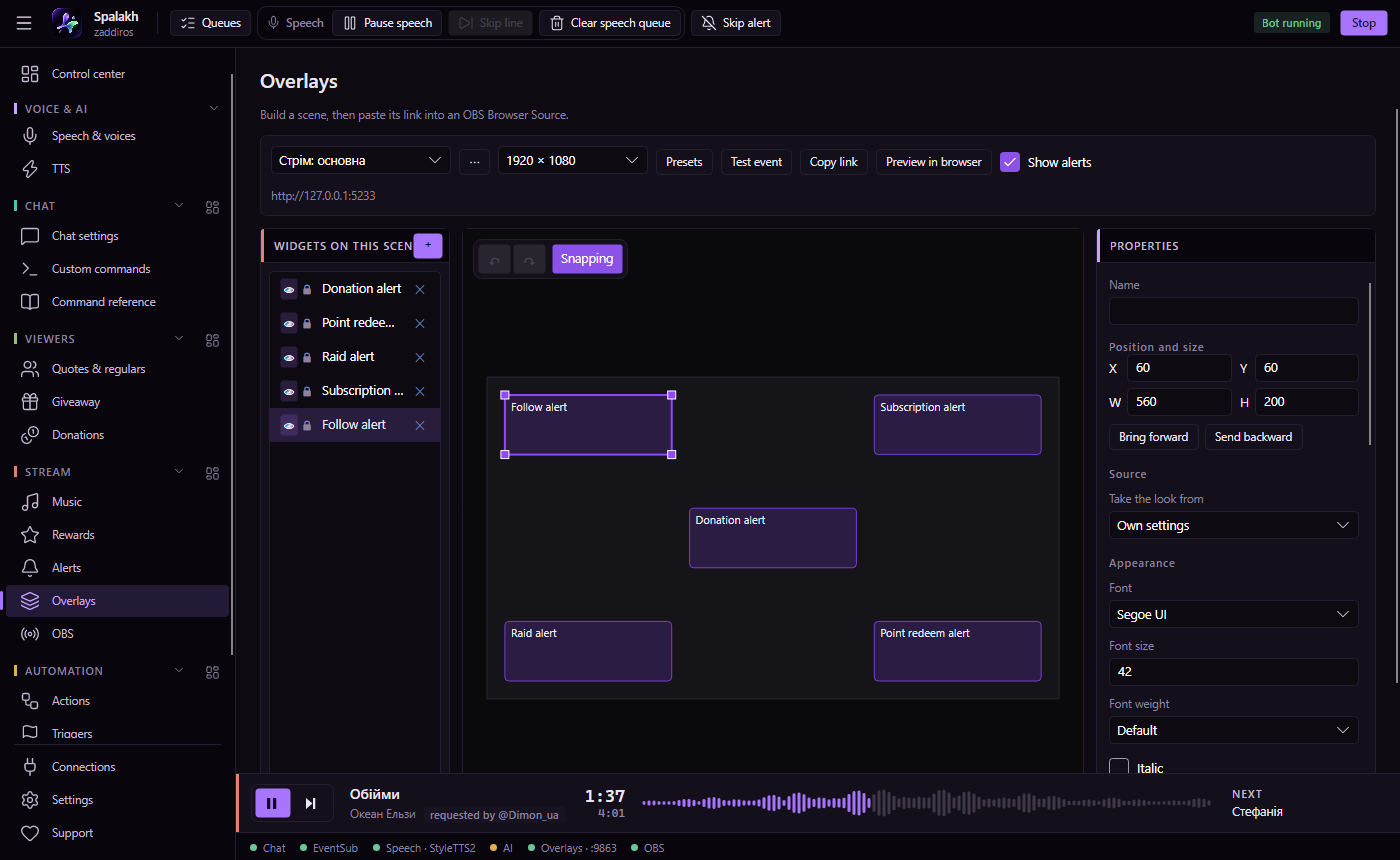This screenshot has height=860, width=1400.
Task: Open the OBS sidebar page
Action: click(x=118, y=634)
